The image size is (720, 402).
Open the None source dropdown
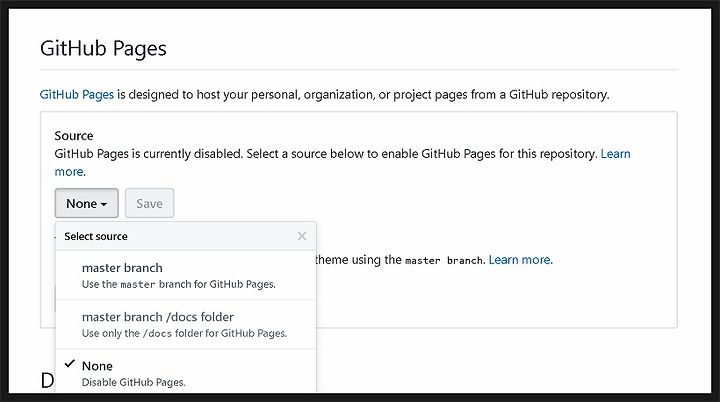(86, 203)
